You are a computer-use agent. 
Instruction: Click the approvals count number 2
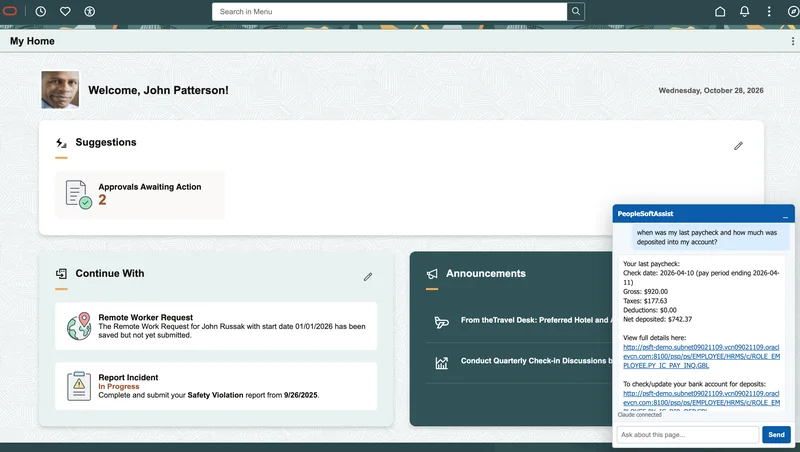103,200
